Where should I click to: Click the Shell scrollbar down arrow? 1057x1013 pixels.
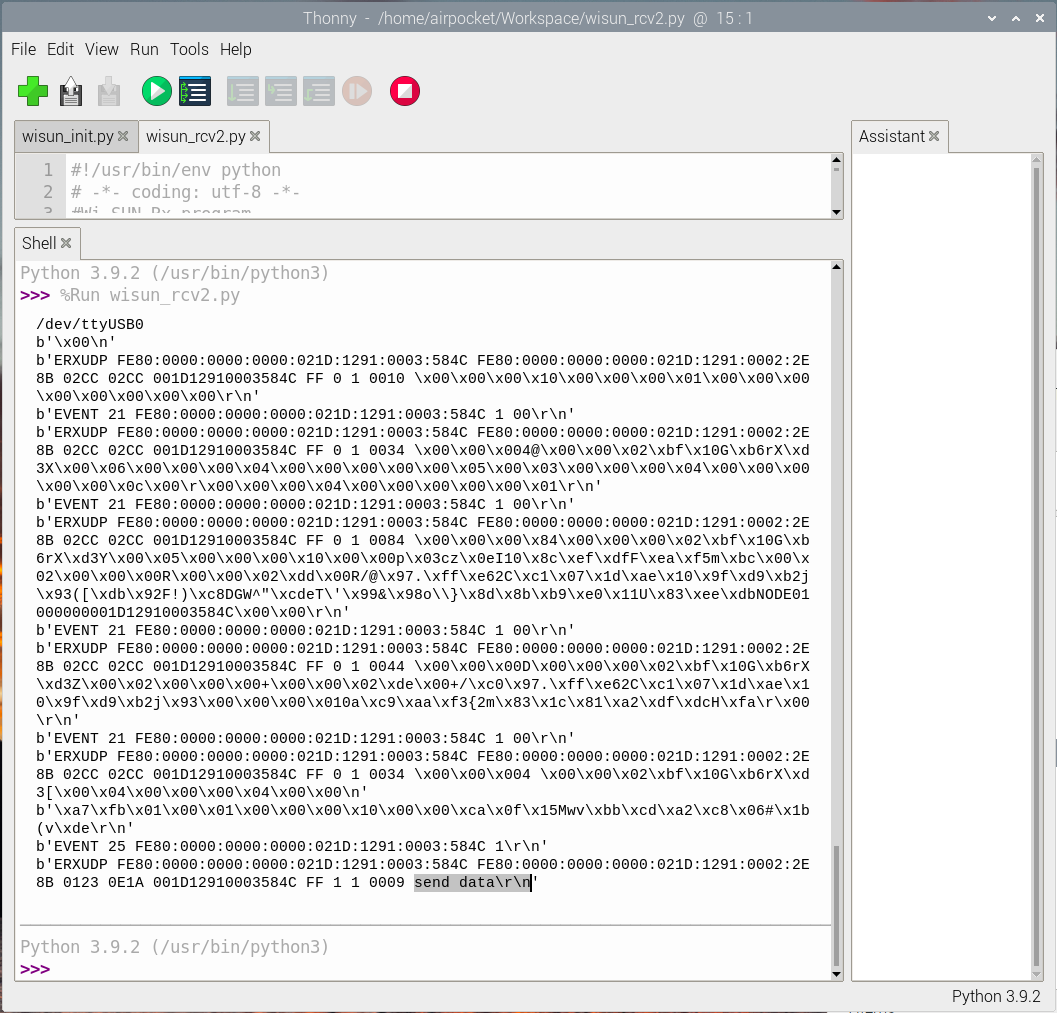[x=837, y=973]
